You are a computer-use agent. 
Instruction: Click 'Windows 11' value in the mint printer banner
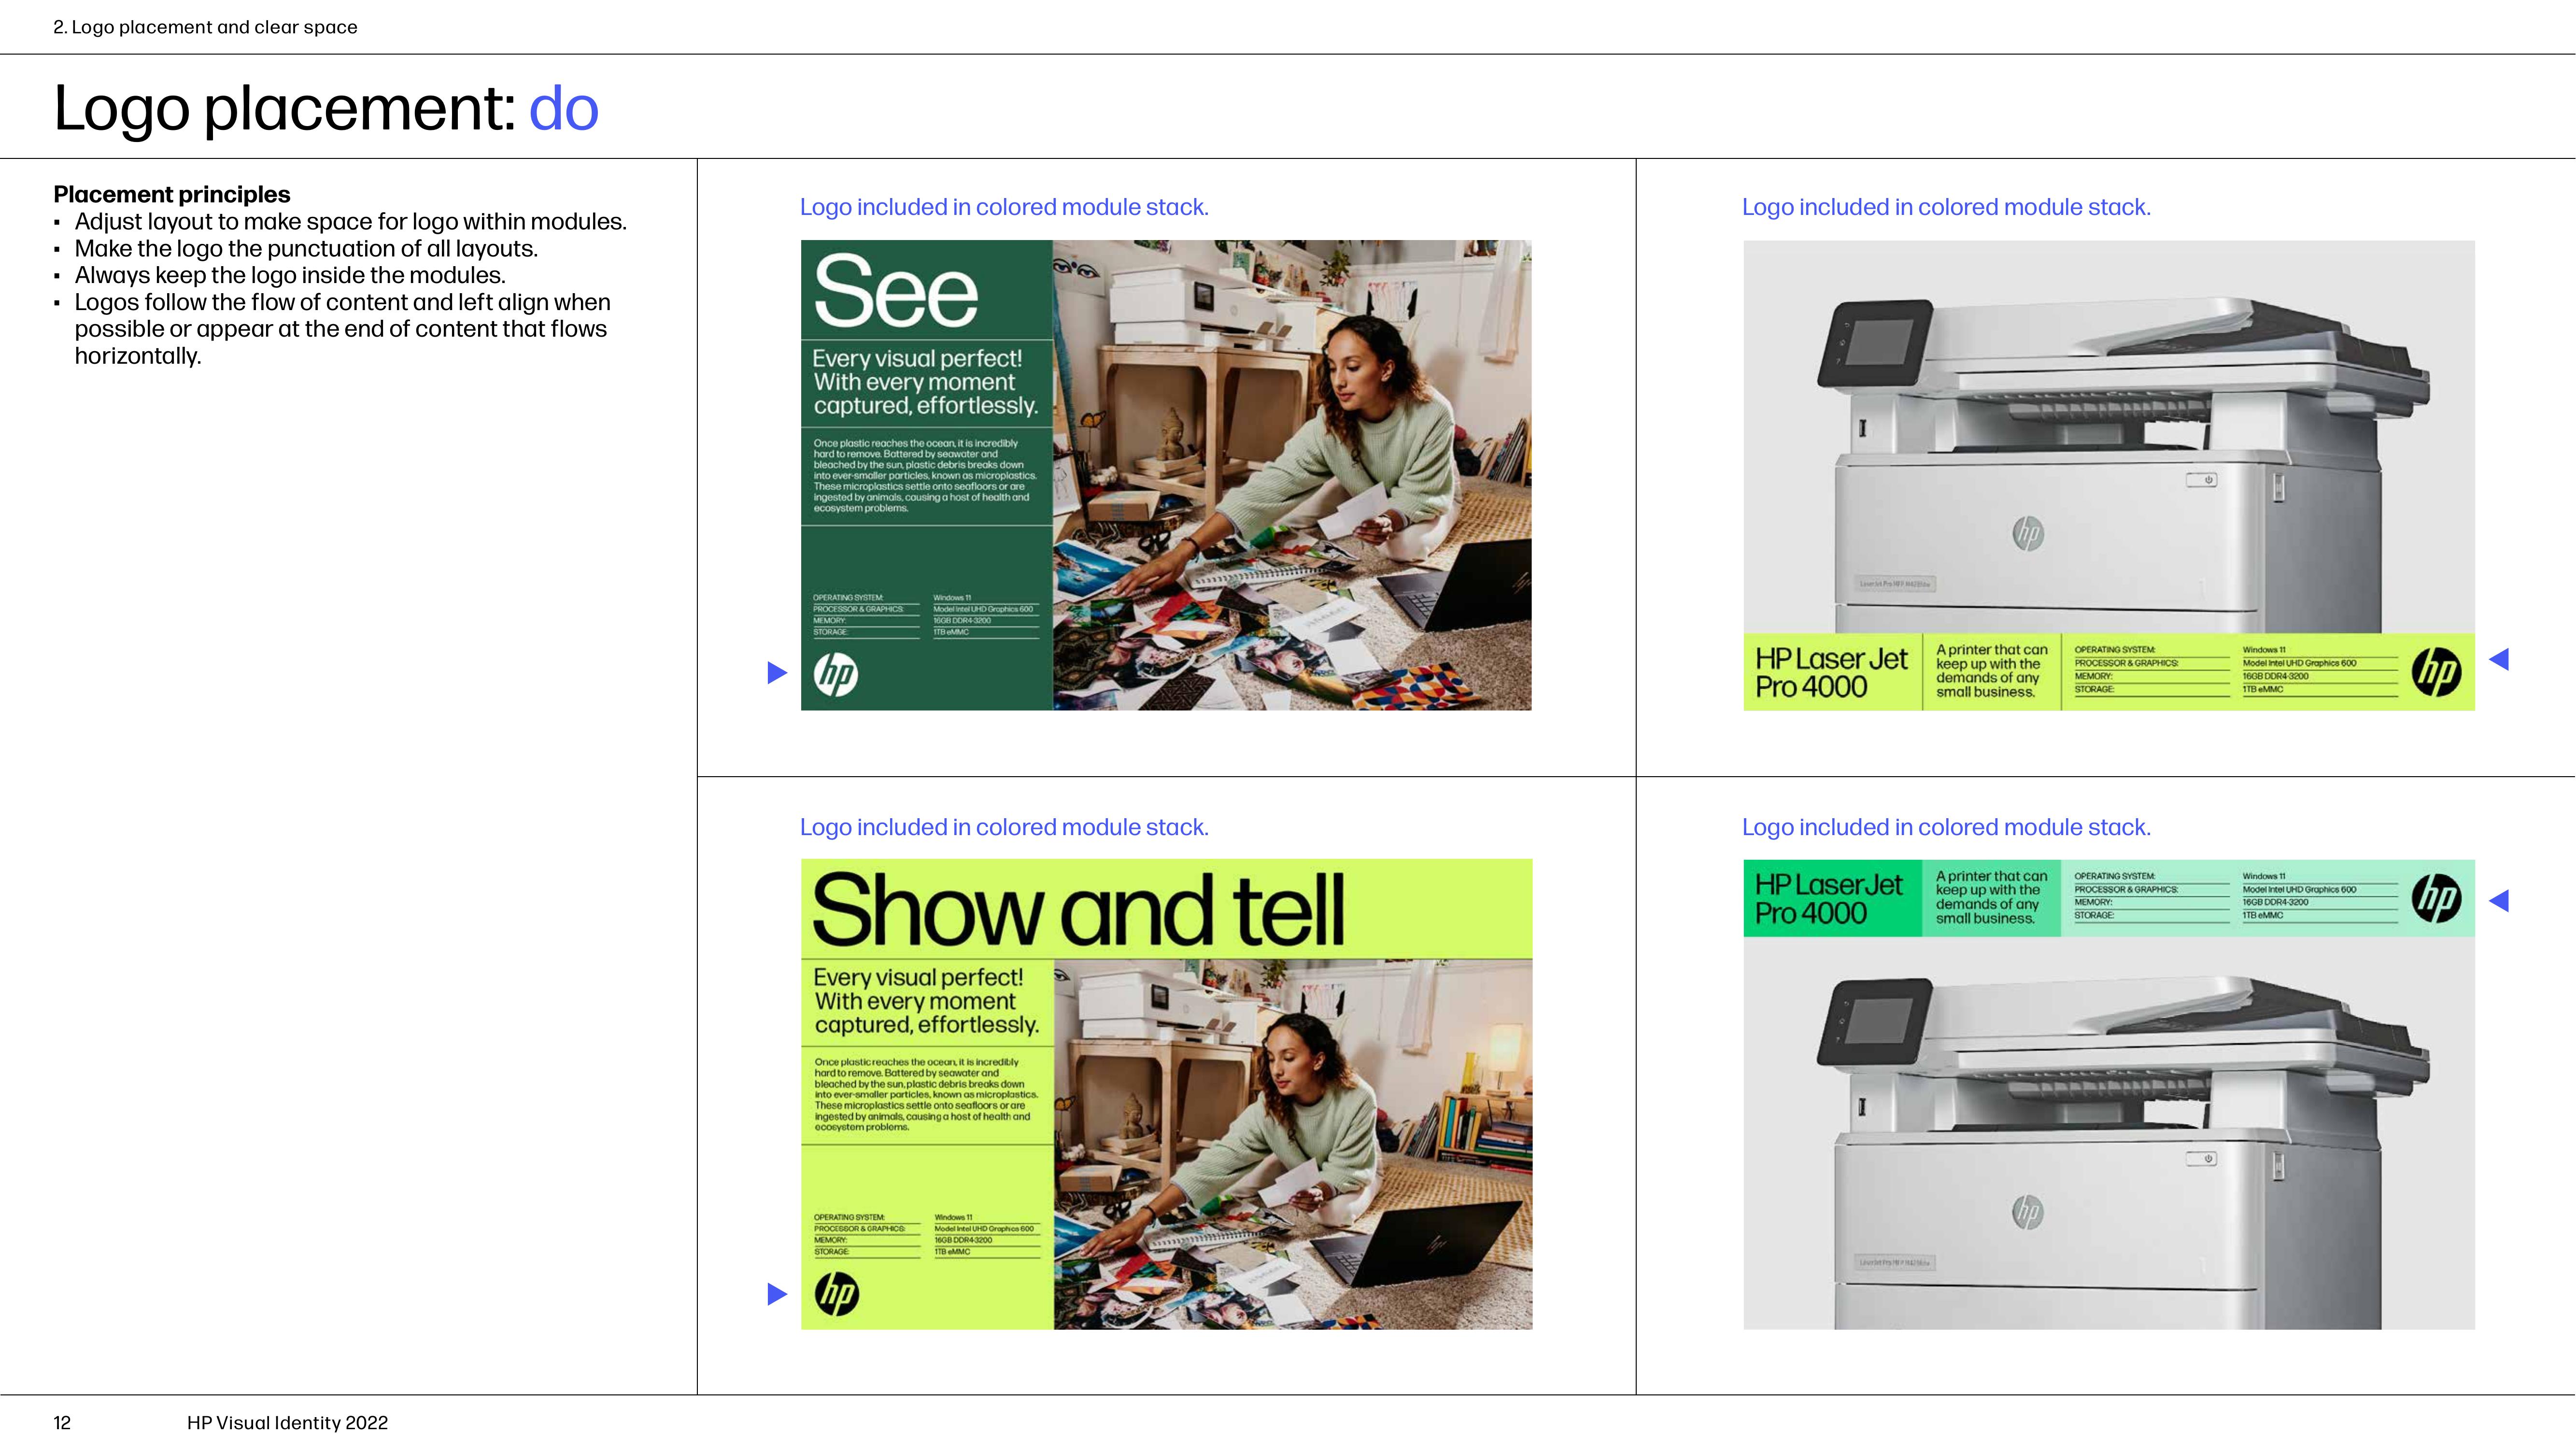click(2263, 876)
